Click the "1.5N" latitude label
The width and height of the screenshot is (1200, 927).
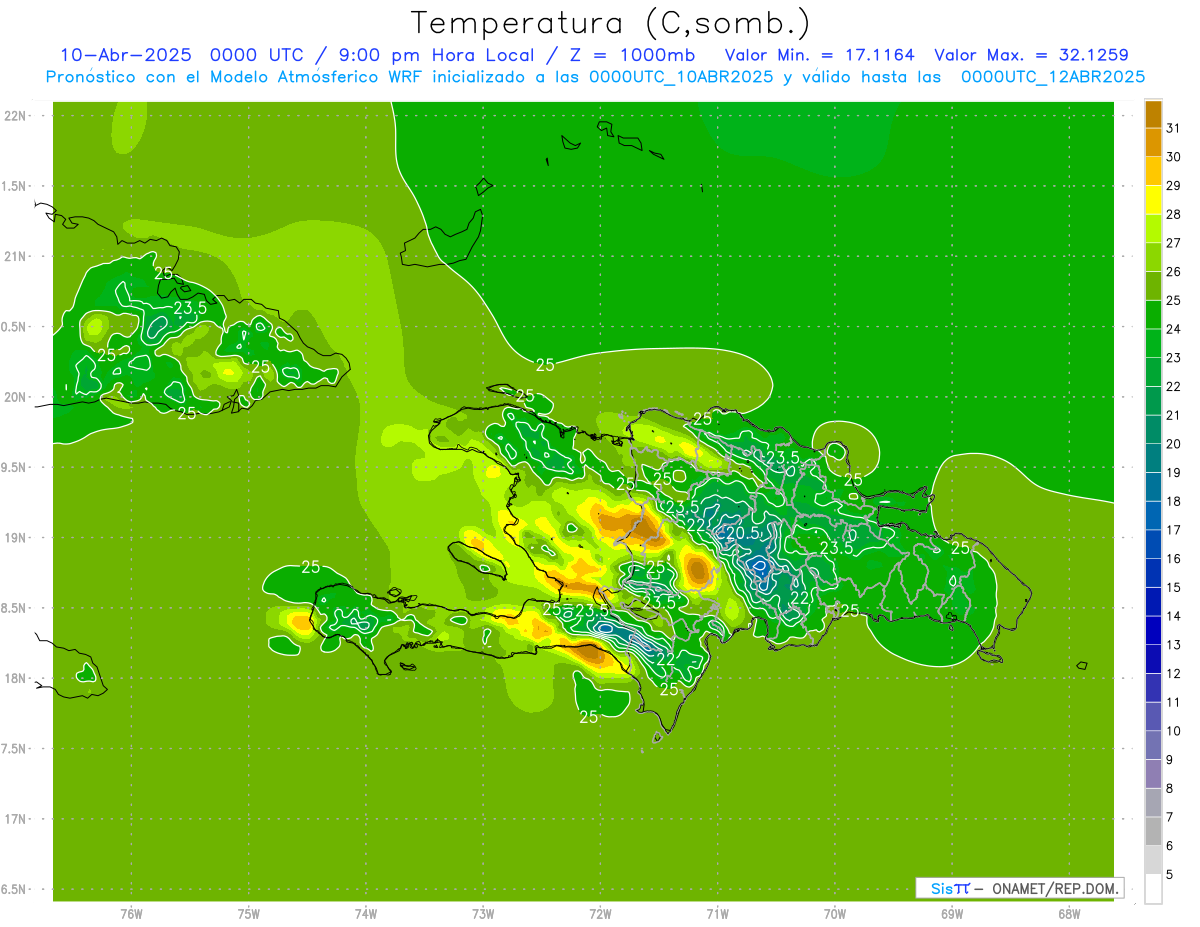point(15,187)
